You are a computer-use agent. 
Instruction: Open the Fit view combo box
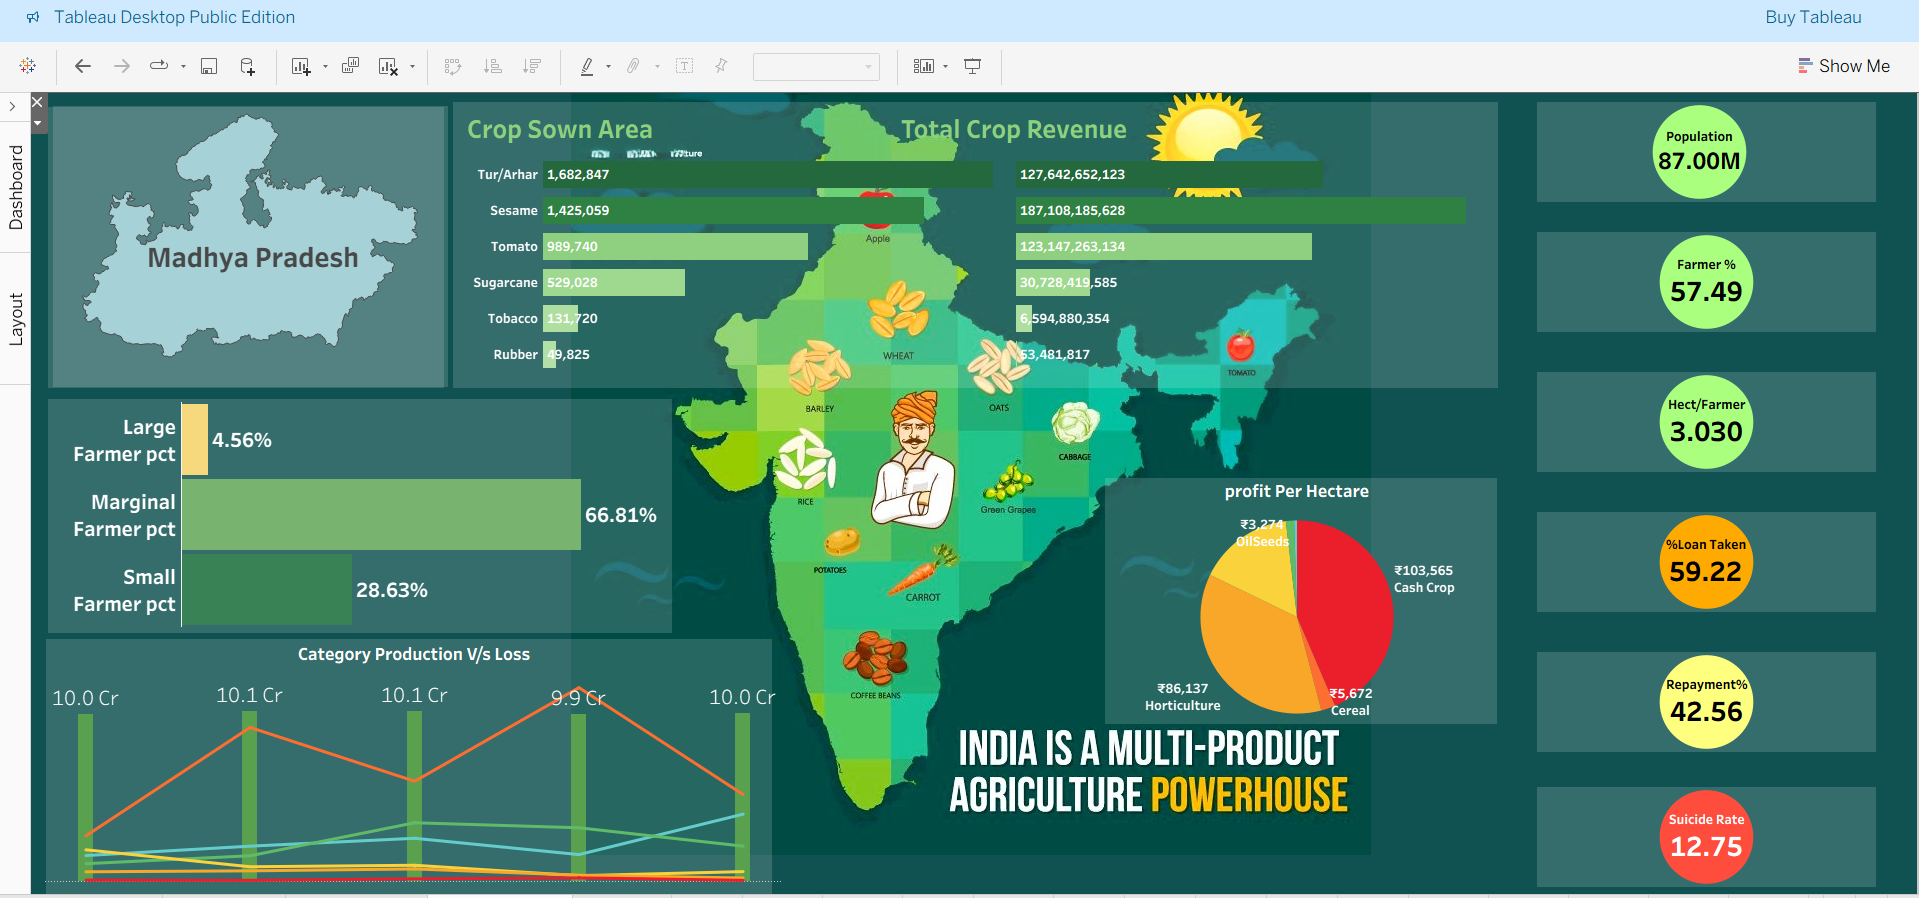coord(816,67)
